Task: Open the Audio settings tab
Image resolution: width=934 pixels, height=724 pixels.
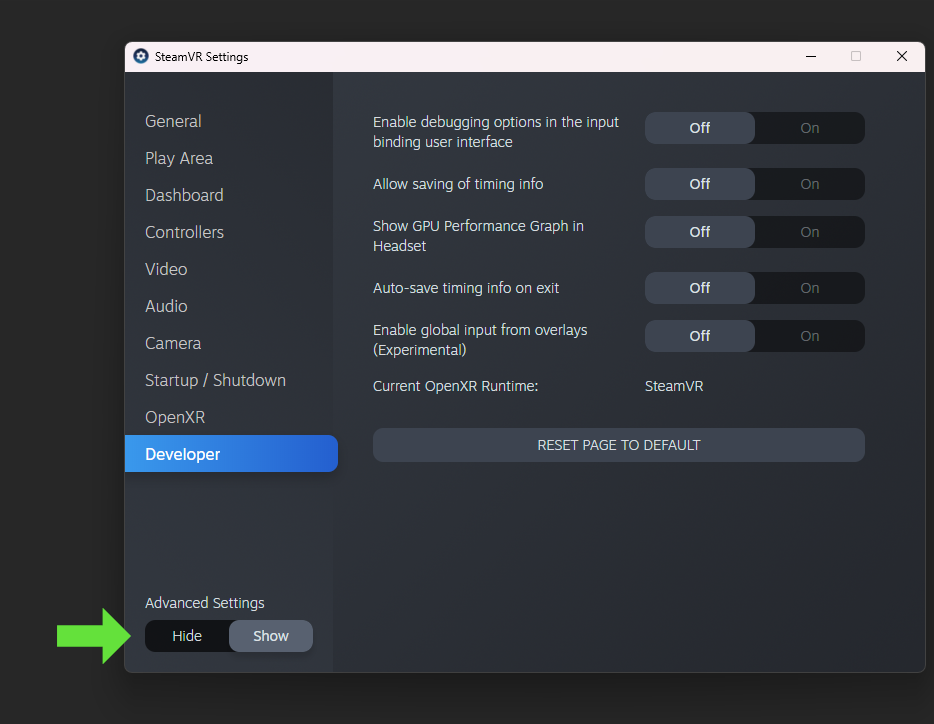Action: pos(166,306)
